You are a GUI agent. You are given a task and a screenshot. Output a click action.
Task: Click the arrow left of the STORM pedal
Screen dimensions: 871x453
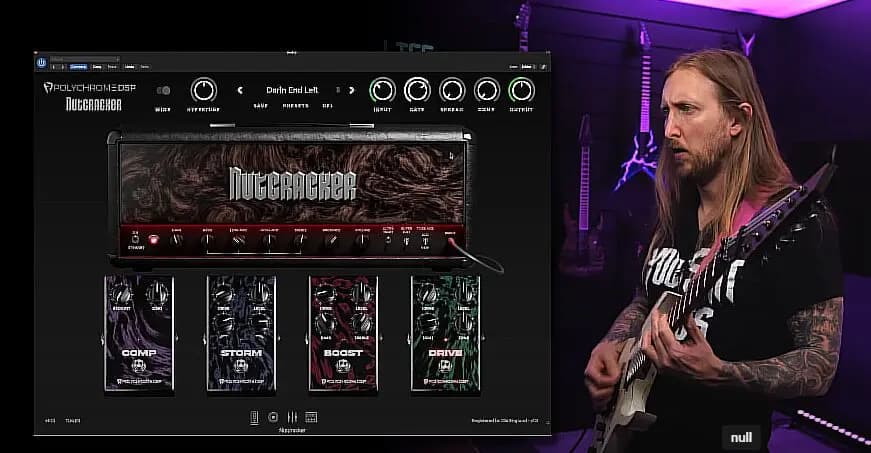point(204,338)
